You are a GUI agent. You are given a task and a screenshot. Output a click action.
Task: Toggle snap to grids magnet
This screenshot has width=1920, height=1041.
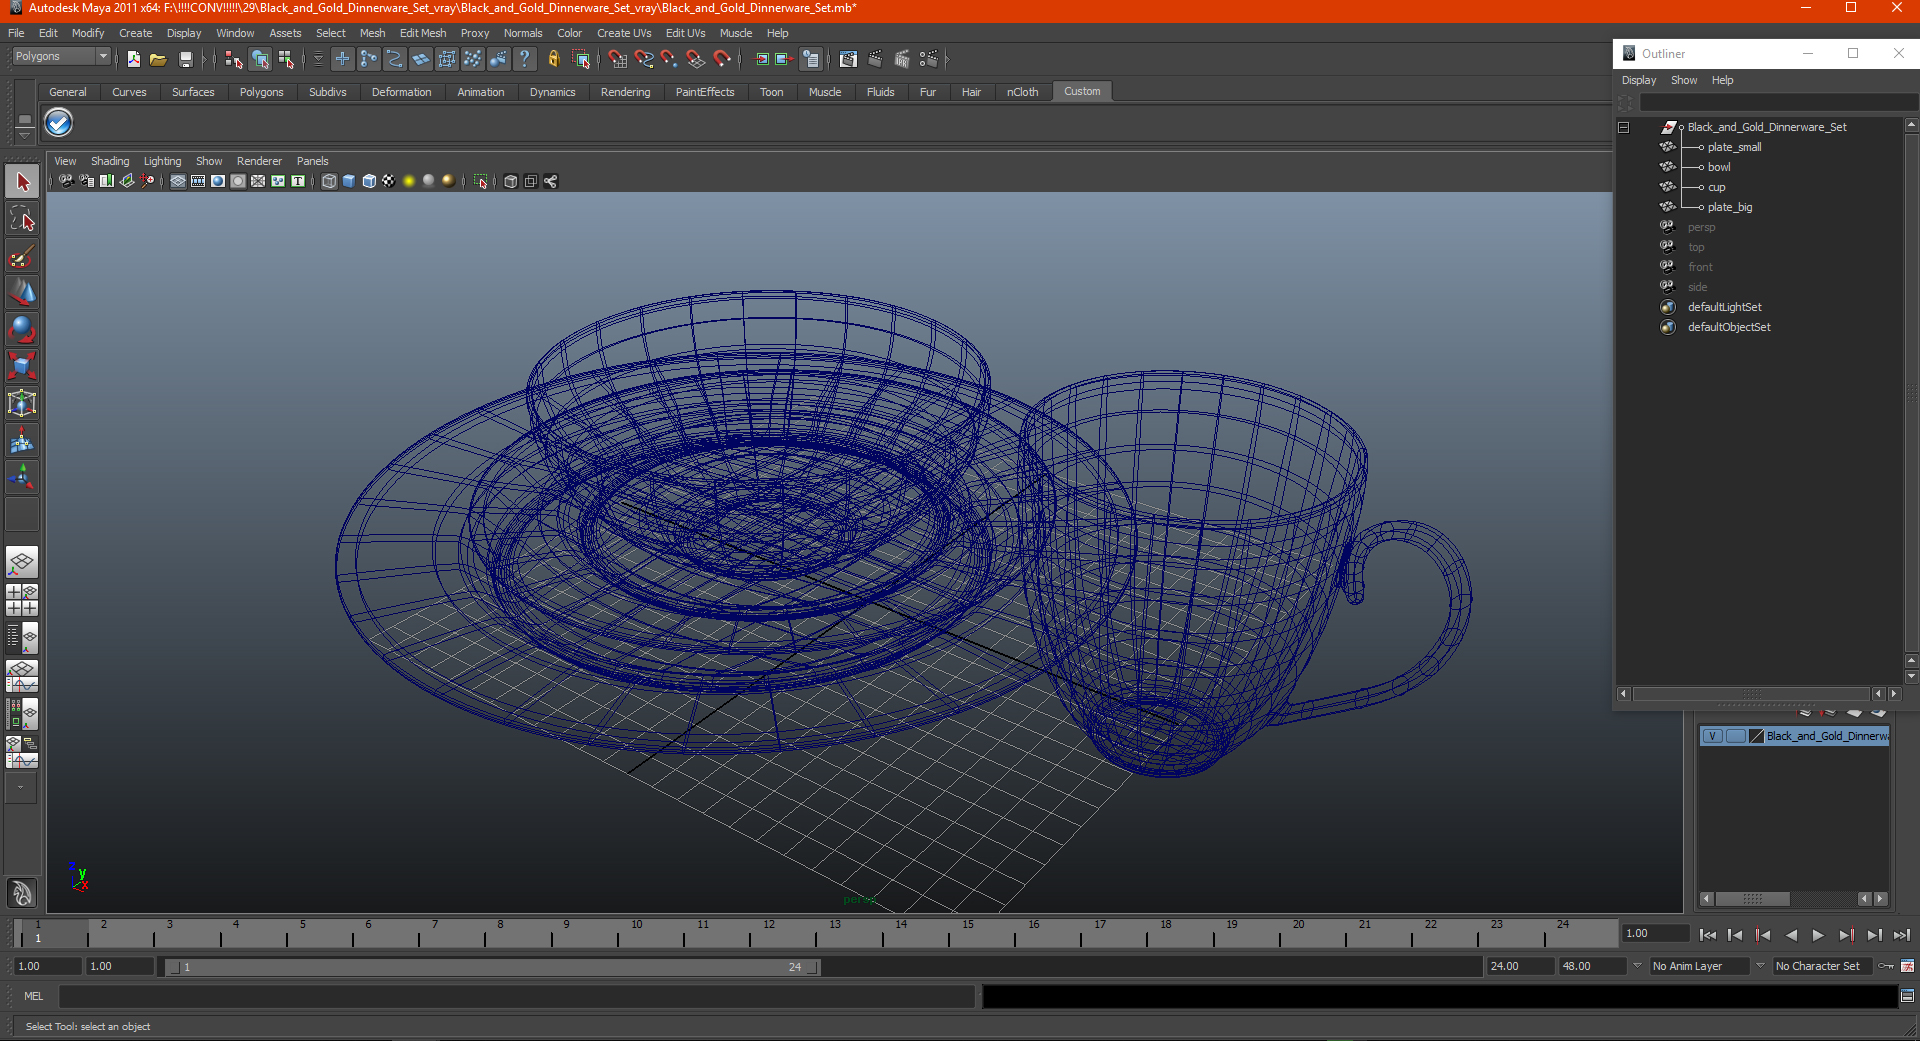pos(618,59)
